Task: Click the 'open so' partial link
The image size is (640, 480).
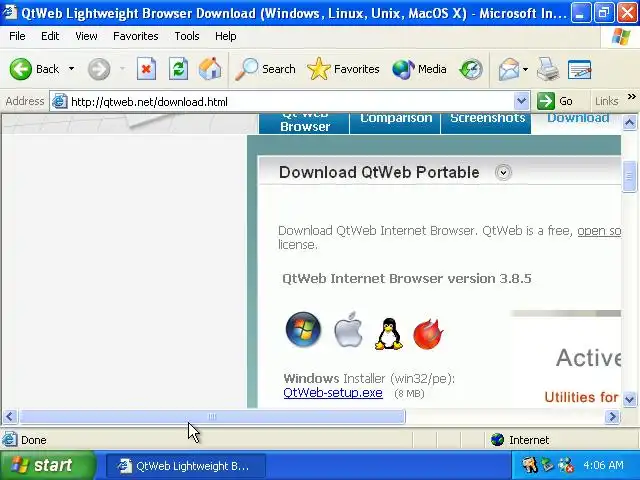Action: click(x=599, y=231)
